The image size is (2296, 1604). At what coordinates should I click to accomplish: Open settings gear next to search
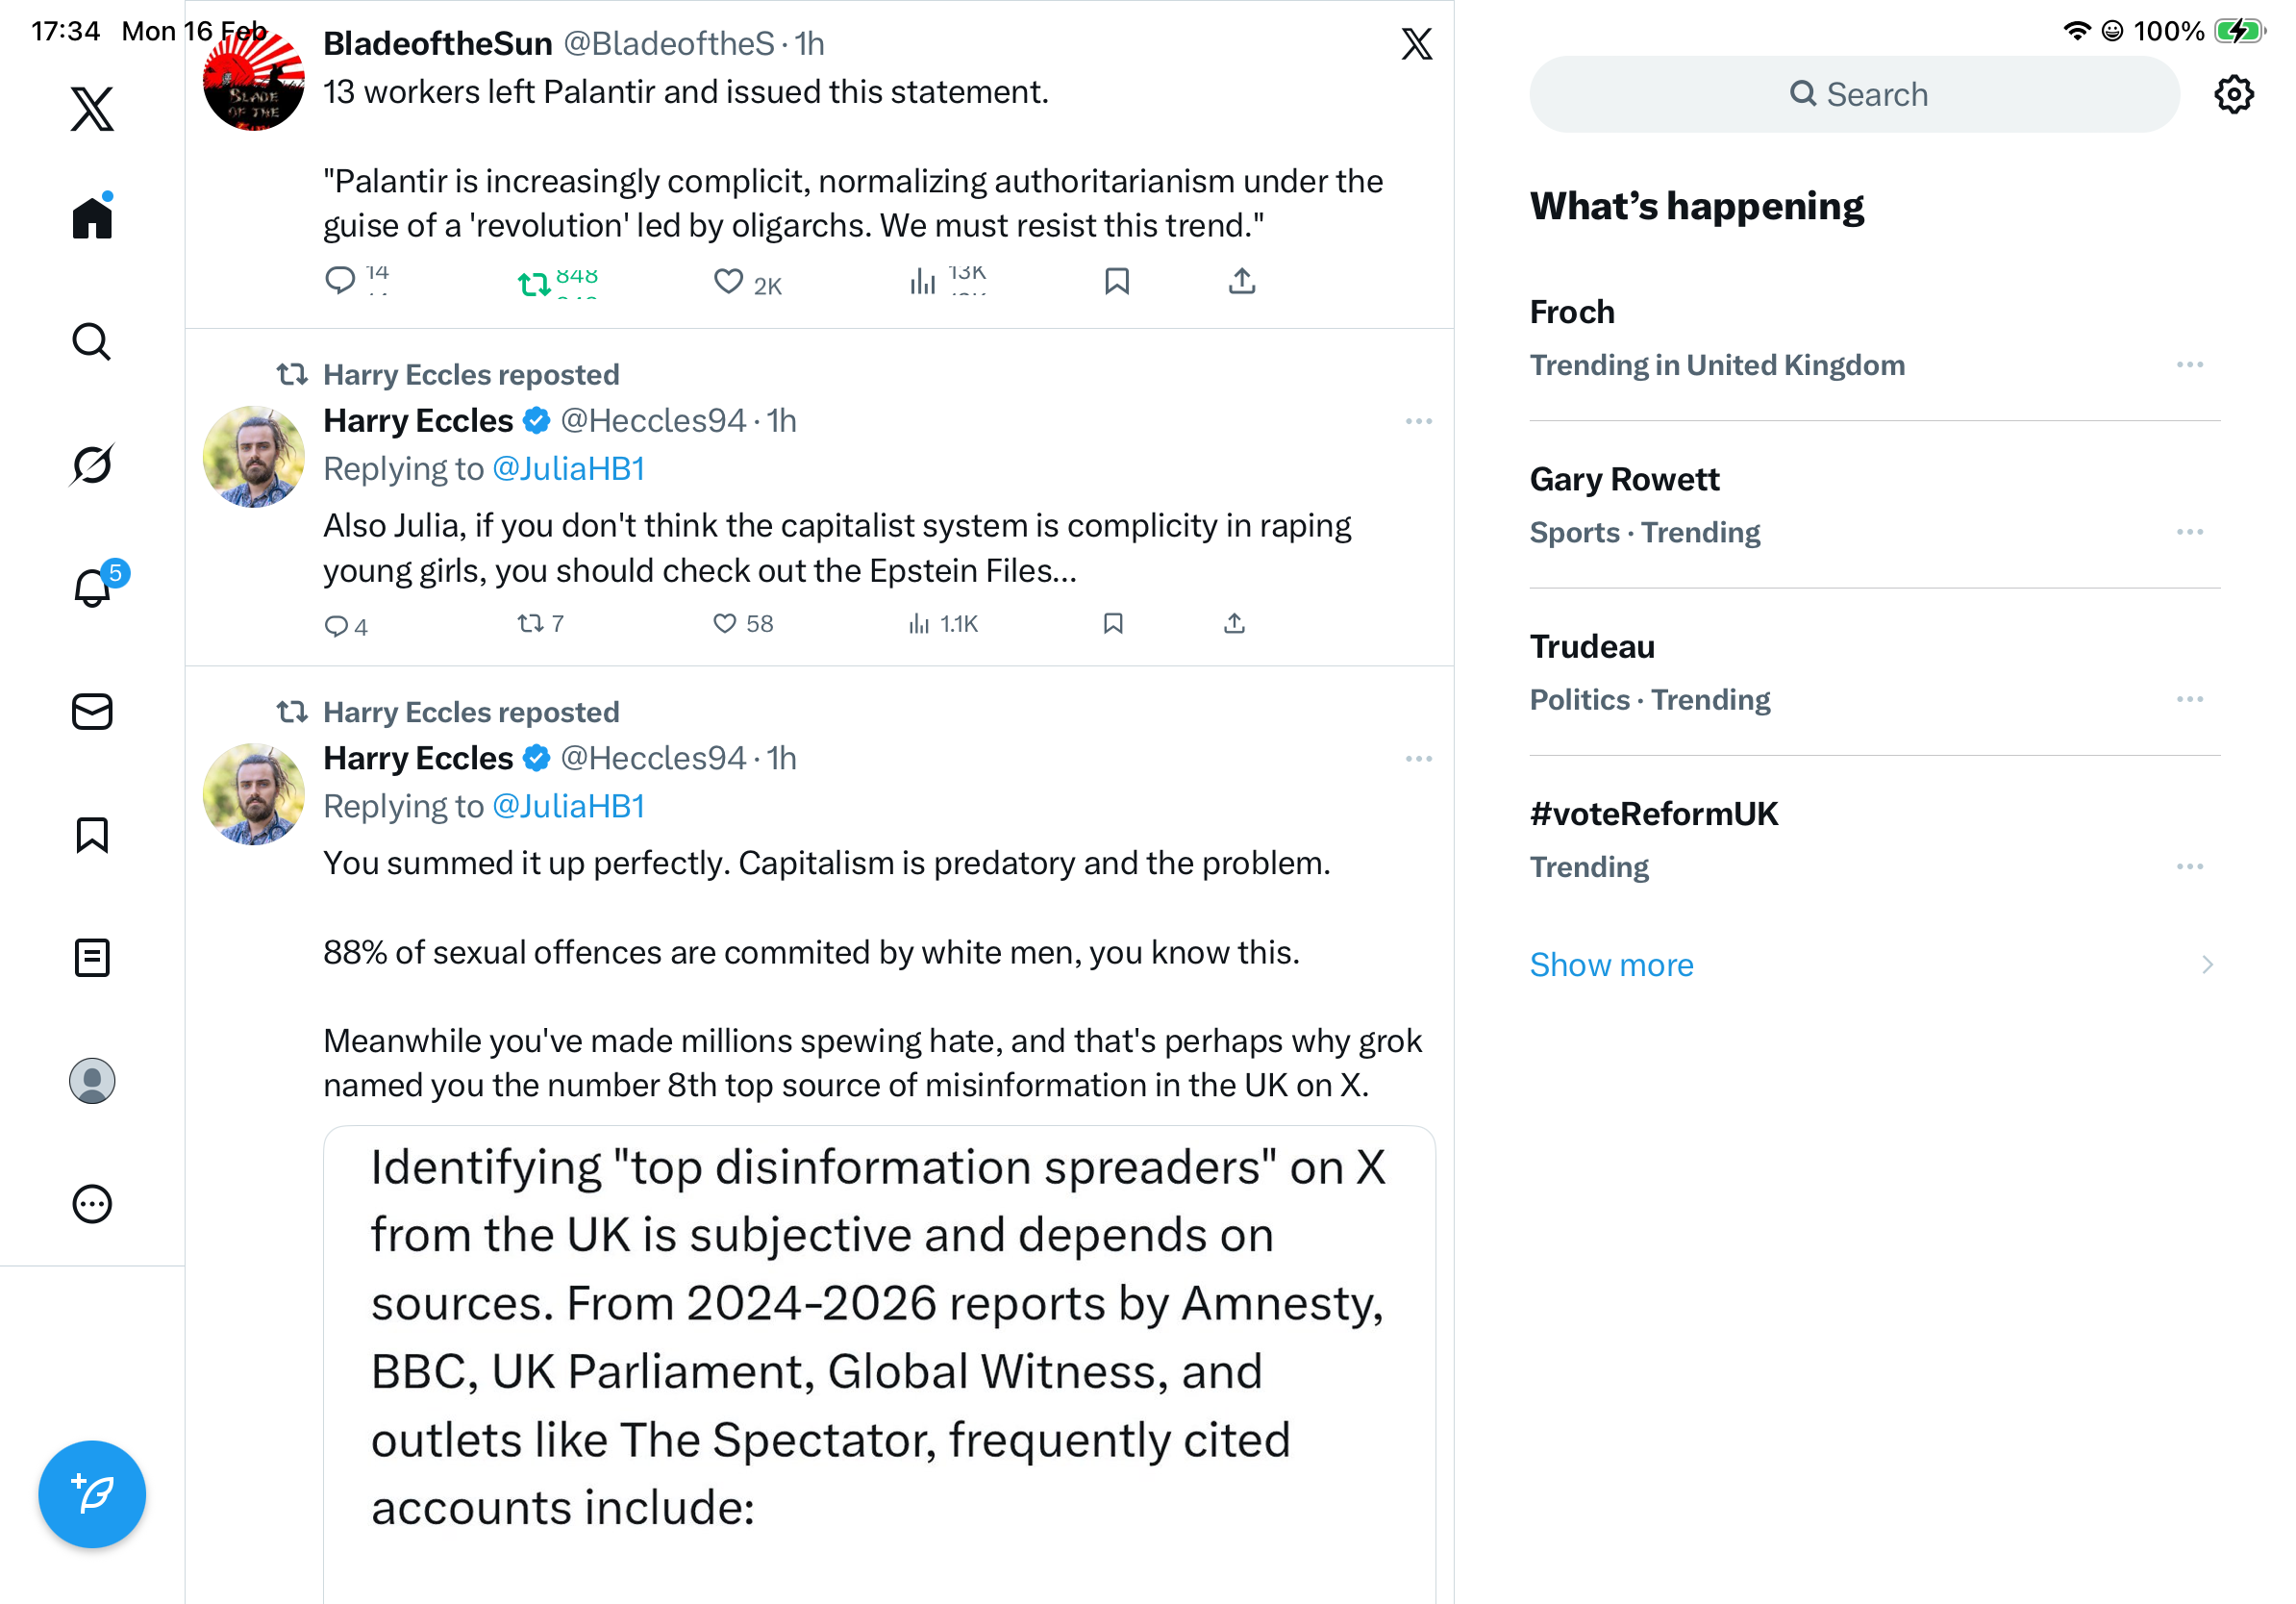point(2233,95)
